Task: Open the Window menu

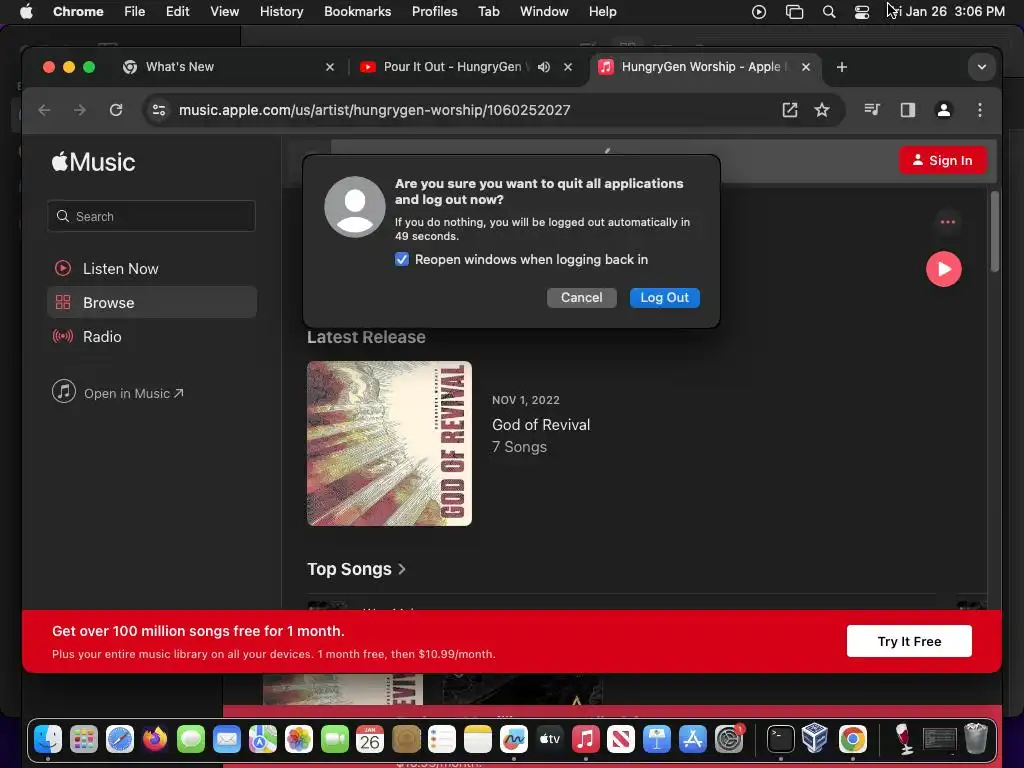Action: point(544,11)
